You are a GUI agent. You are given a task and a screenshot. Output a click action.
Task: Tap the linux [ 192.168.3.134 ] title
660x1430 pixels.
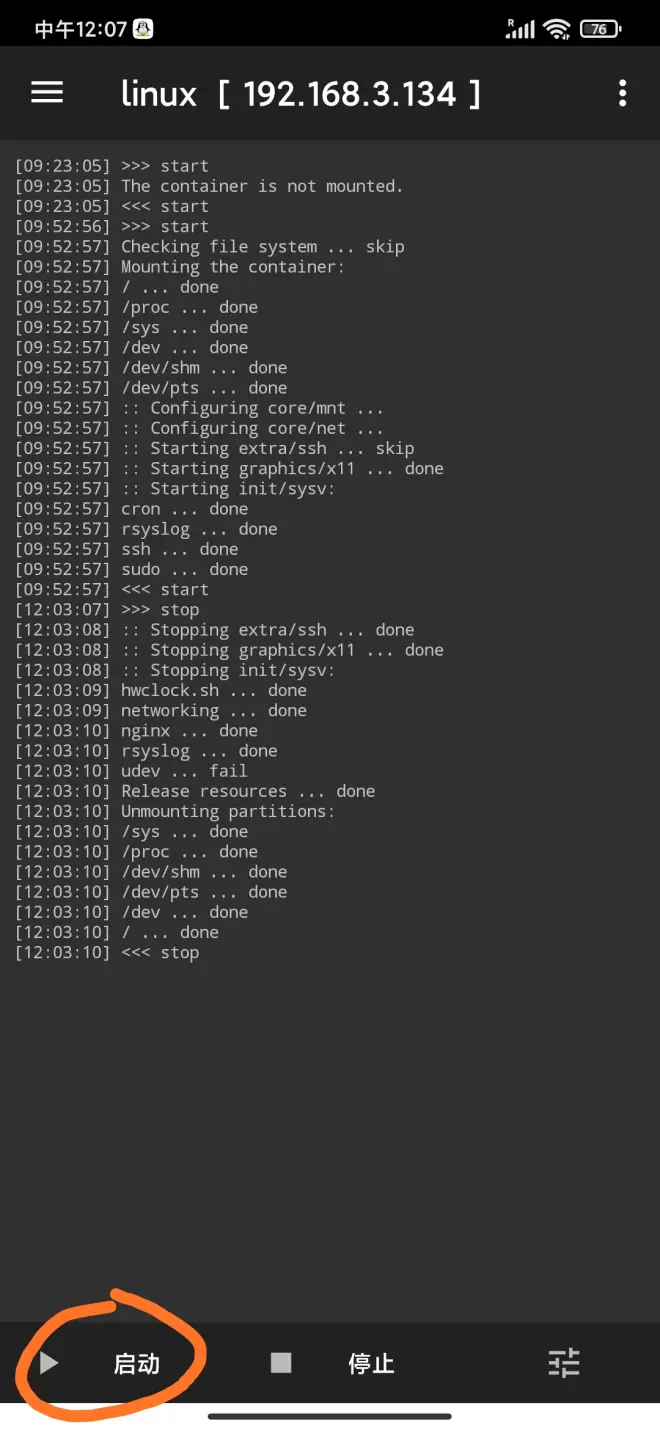301,94
